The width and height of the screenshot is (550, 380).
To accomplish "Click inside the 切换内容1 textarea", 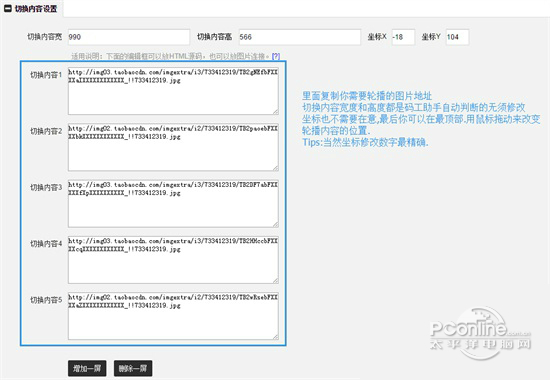I will point(173,91).
